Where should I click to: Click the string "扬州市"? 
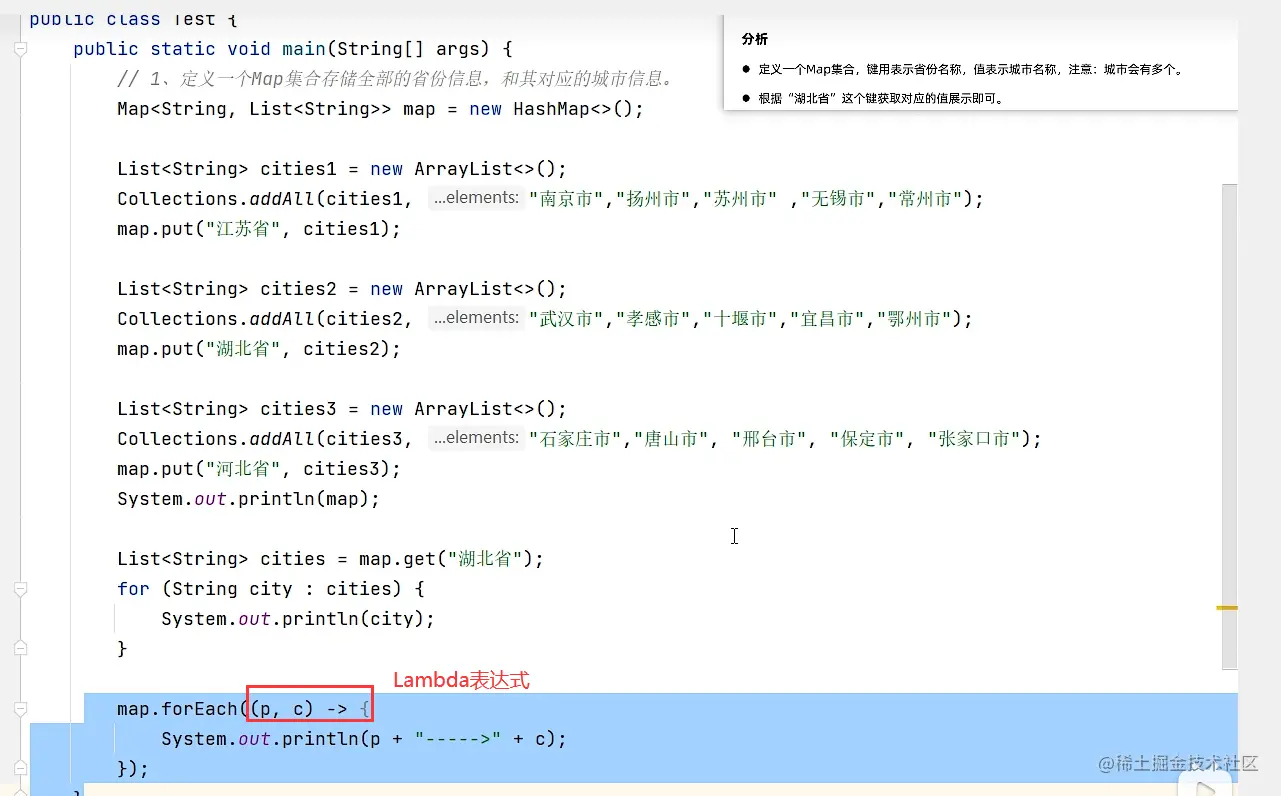coord(655,198)
